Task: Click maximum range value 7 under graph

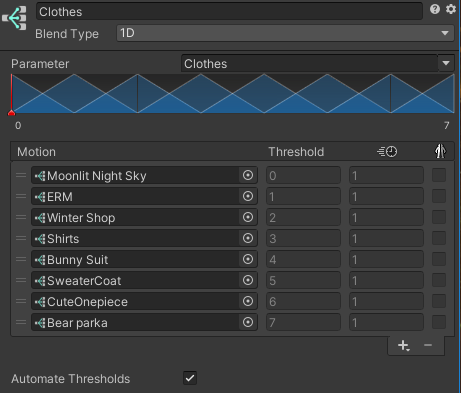Action: (446, 125)
